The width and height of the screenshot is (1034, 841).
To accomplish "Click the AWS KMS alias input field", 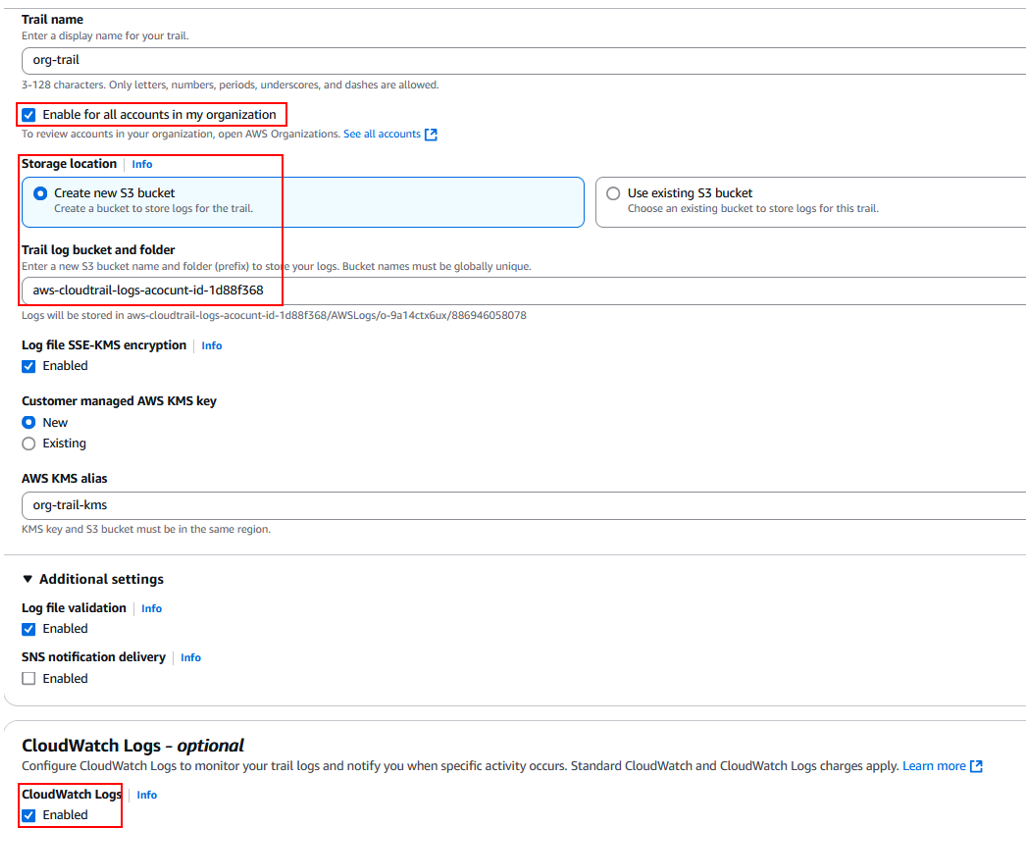I will click(524, 505).
